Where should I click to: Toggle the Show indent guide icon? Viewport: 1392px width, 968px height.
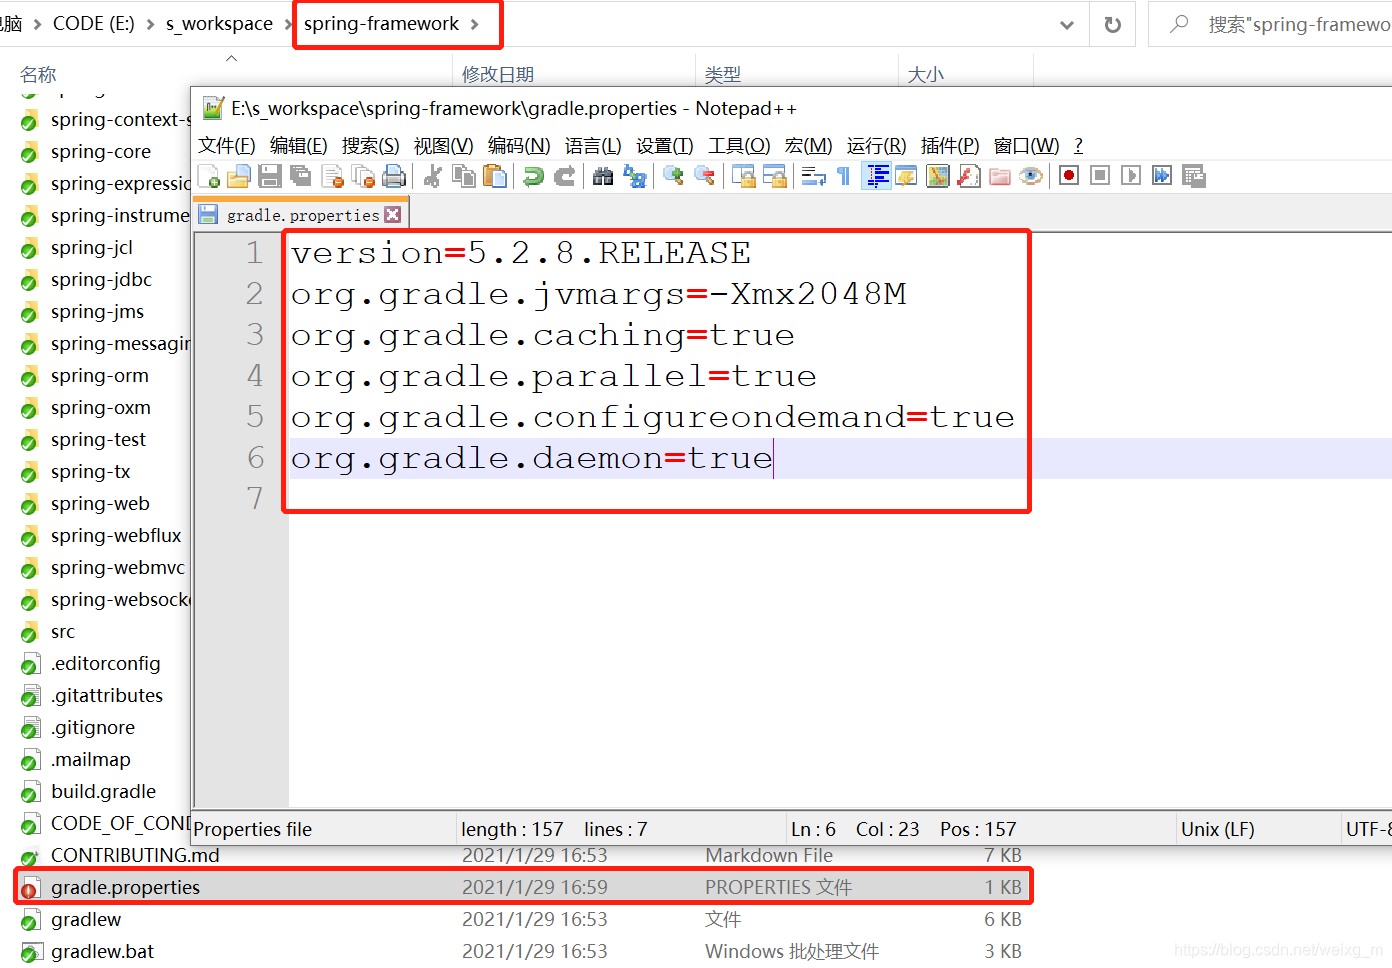[876, 176]
